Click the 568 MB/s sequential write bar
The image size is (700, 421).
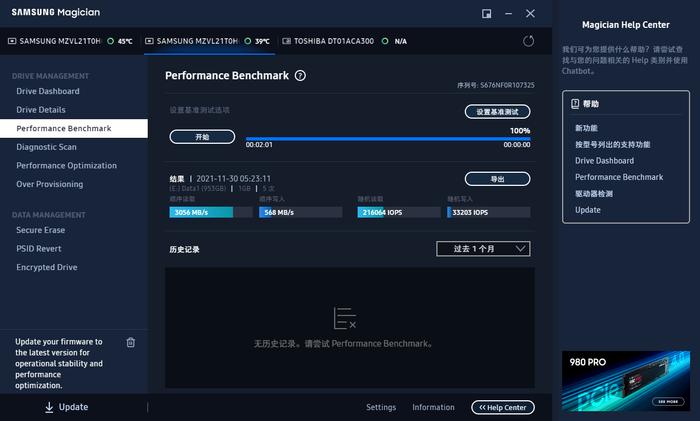[300, 212]
